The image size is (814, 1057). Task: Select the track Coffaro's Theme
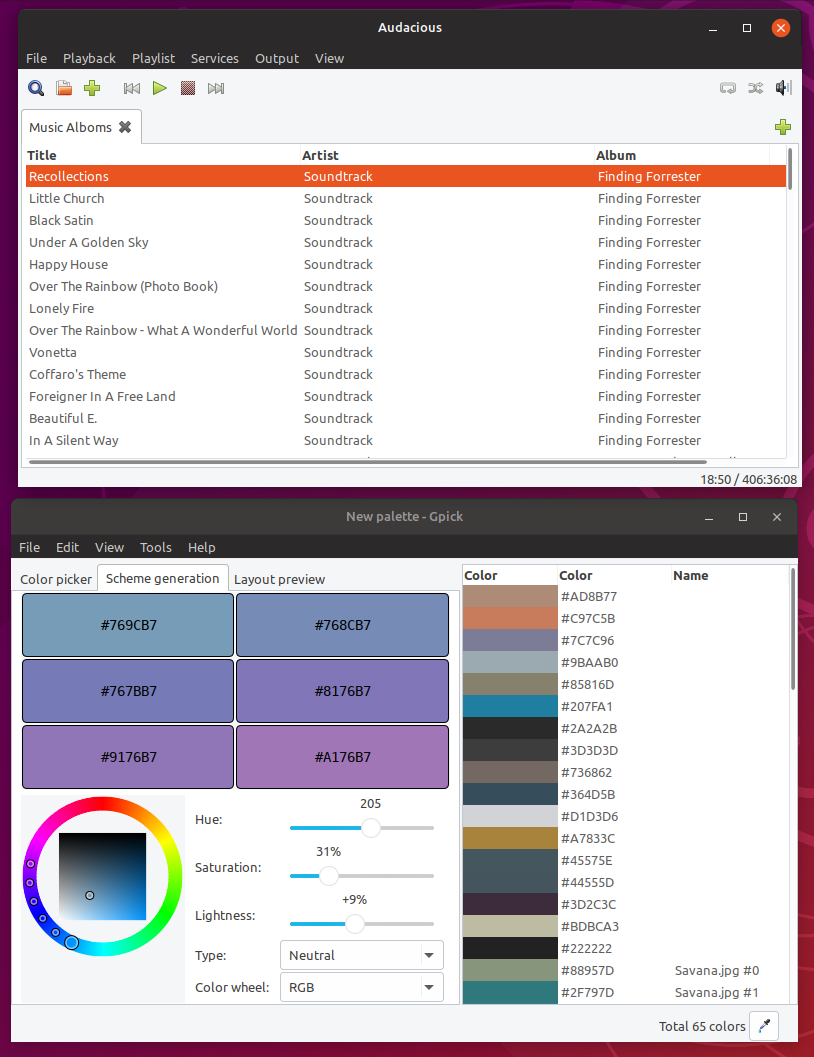click(406, 374)
